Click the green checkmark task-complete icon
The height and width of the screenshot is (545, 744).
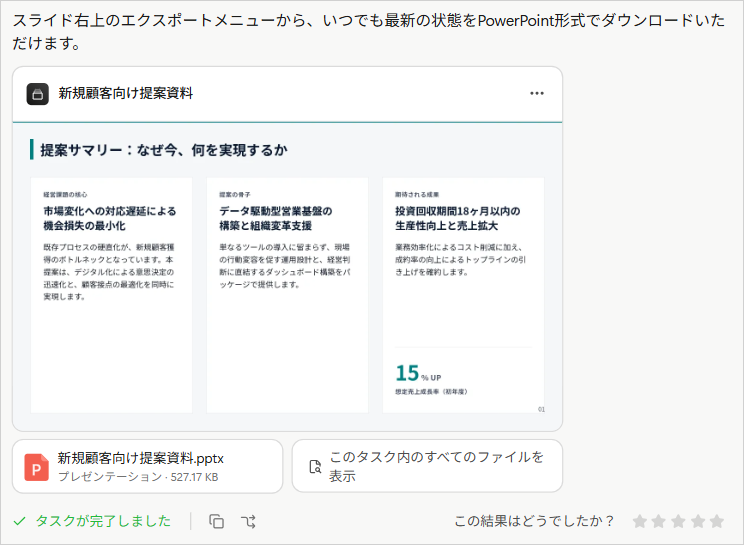tap(19, 521)
